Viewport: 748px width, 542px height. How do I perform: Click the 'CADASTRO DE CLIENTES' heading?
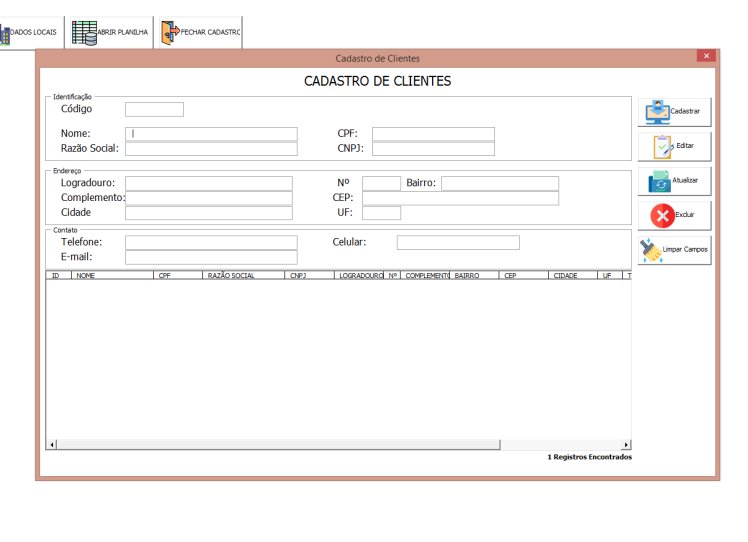[x=377, y=81]
